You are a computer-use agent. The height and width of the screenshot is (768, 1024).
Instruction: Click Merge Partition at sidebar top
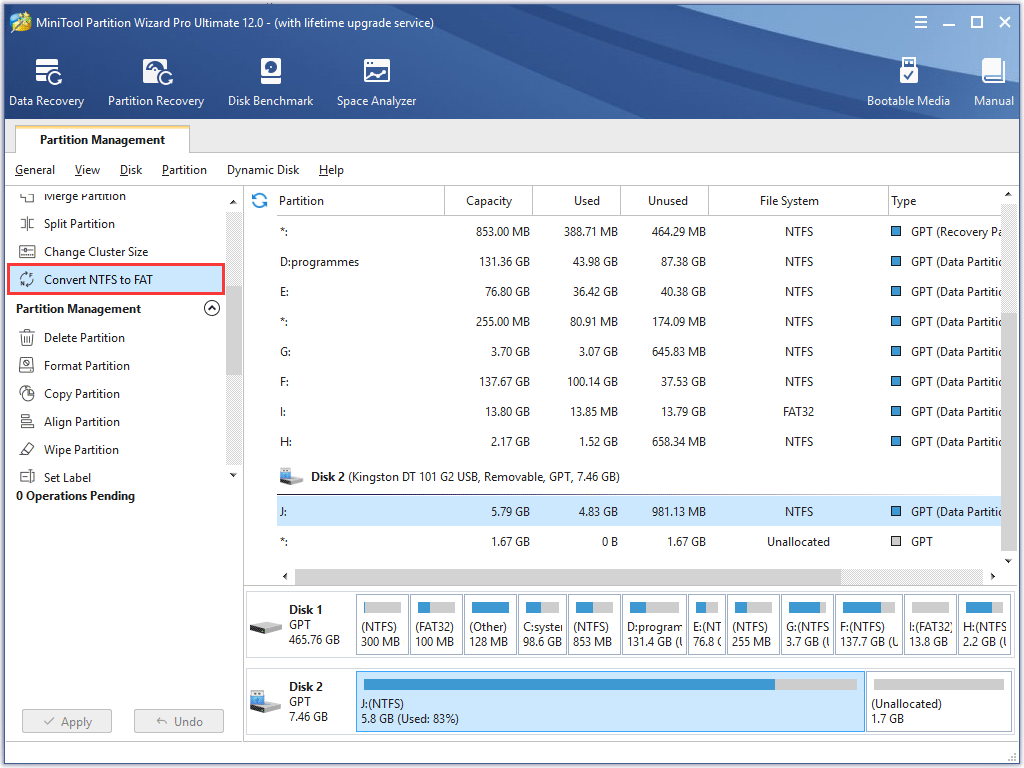tap(84, 196)
